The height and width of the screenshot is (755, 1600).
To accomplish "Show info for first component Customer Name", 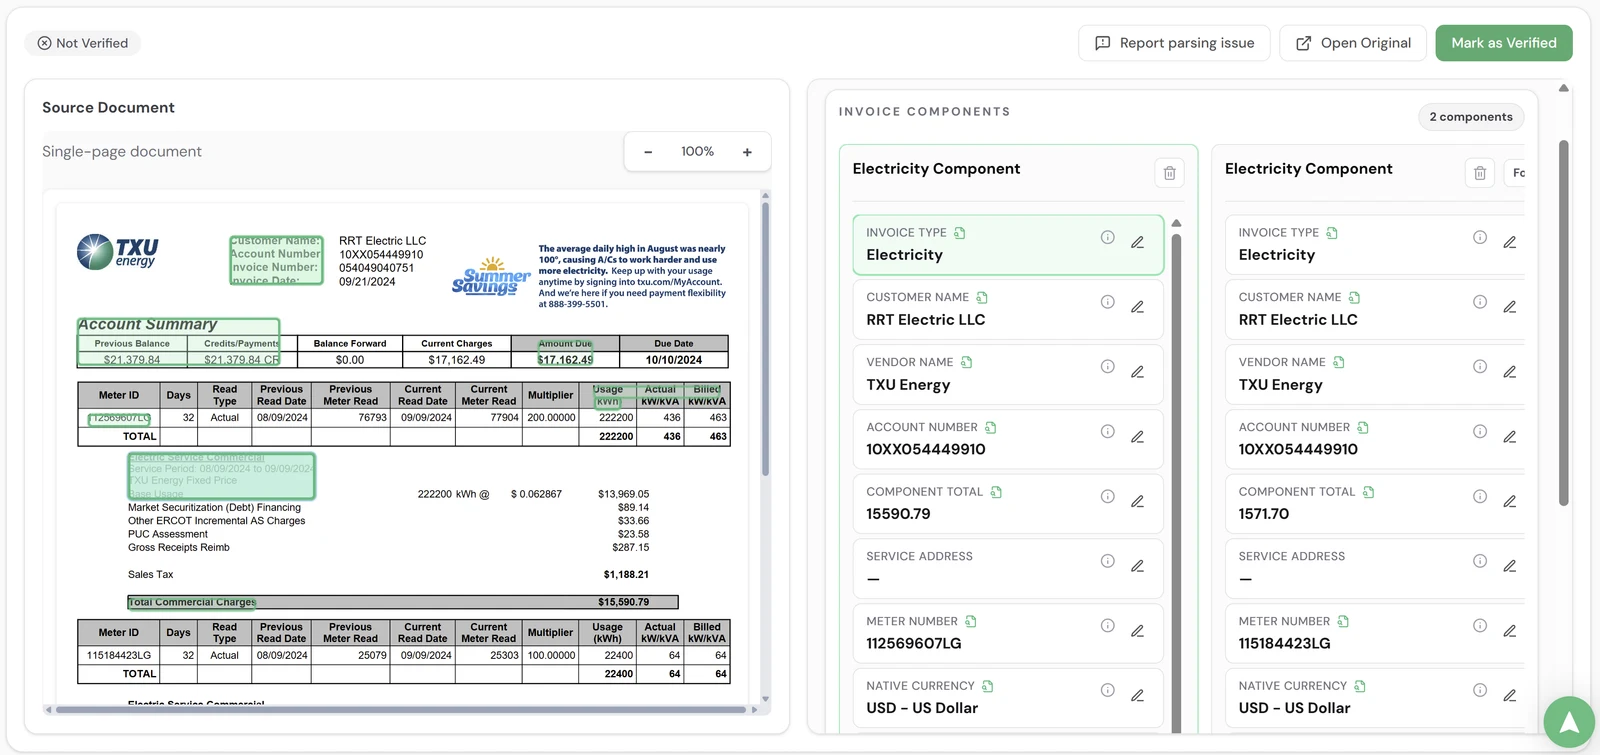I will point(1108,302).
